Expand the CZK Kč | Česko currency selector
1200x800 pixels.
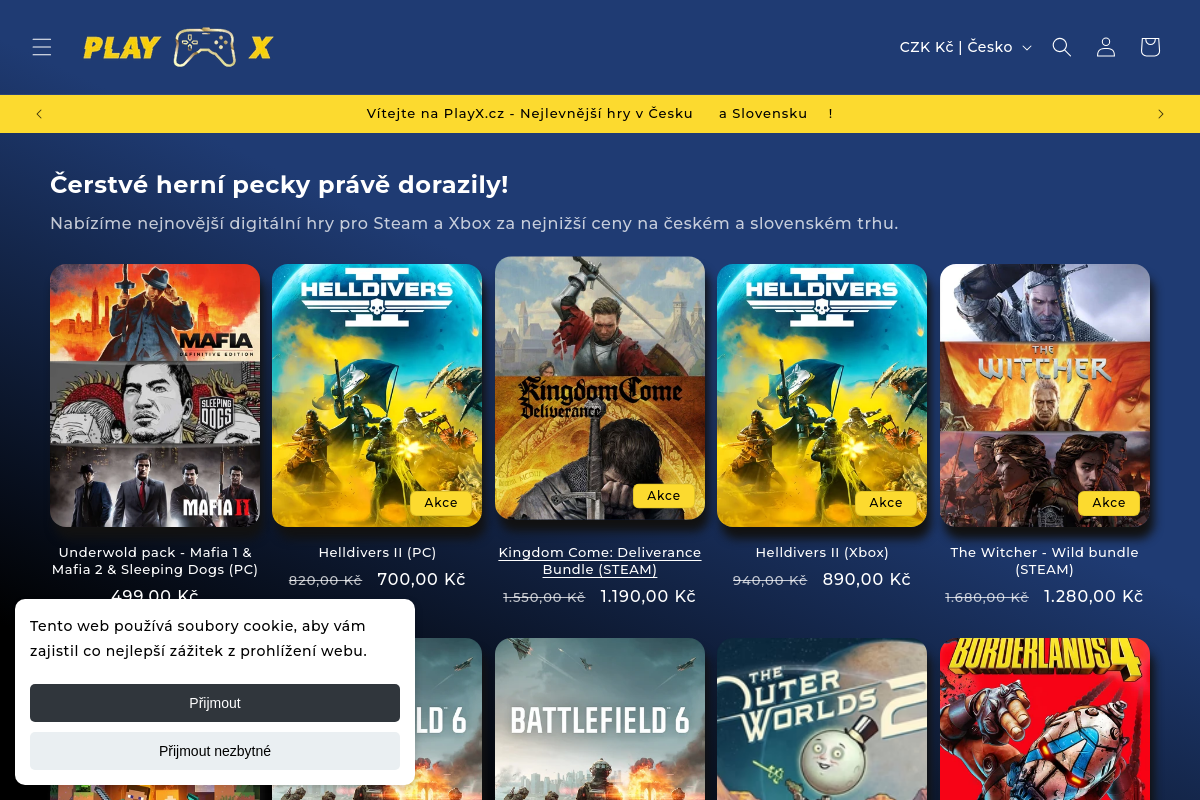click(965, 47)
